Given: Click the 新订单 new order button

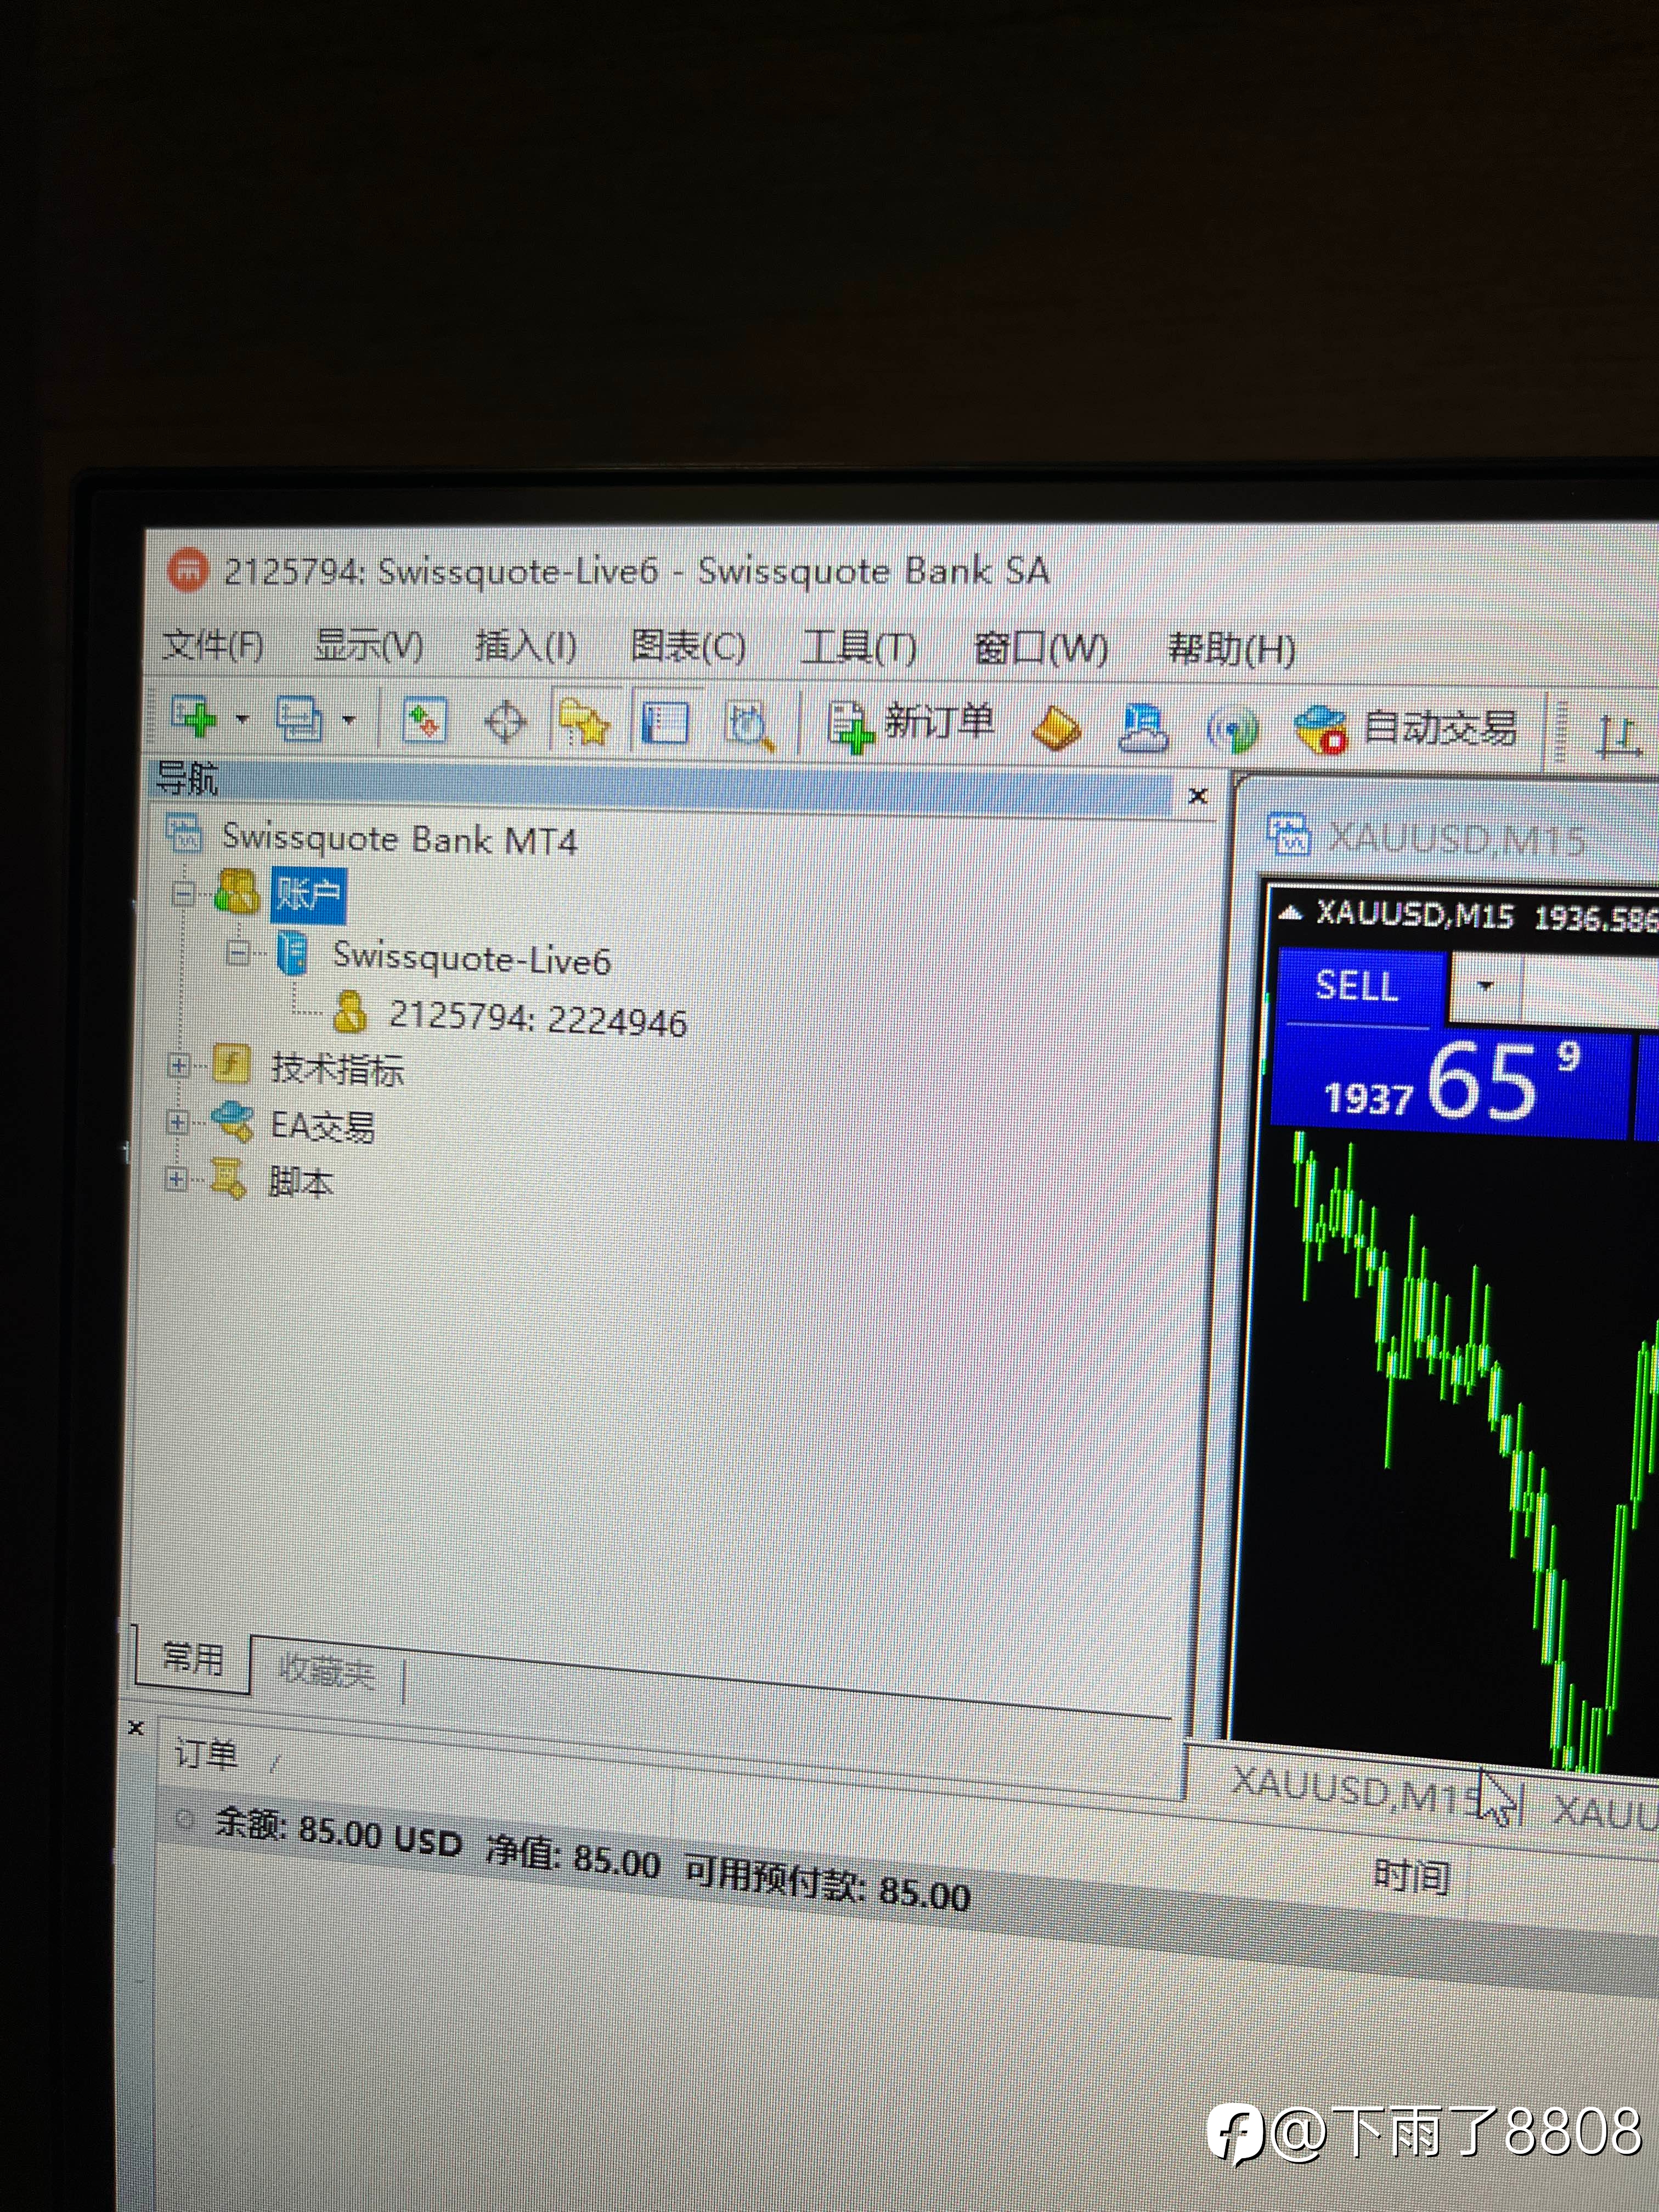Looking at the screenshot, I should (x=910, y=724).
